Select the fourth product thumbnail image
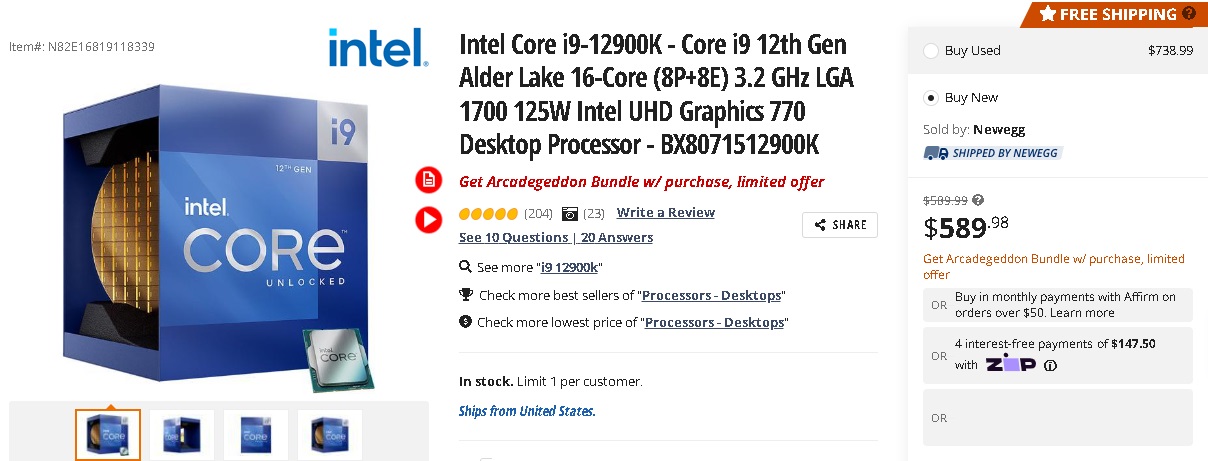The width and height of the screenshot is (1208, 461). 330,434
